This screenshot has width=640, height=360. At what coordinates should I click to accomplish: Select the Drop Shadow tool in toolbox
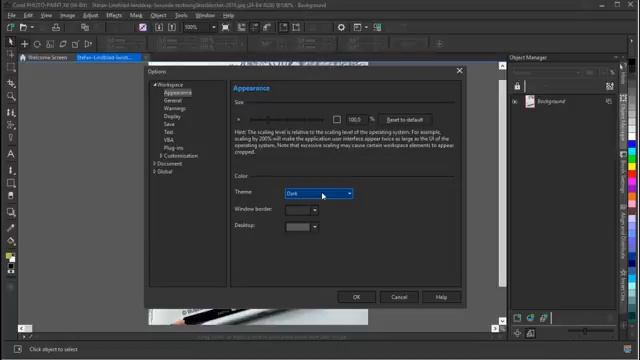click(11, 212)
